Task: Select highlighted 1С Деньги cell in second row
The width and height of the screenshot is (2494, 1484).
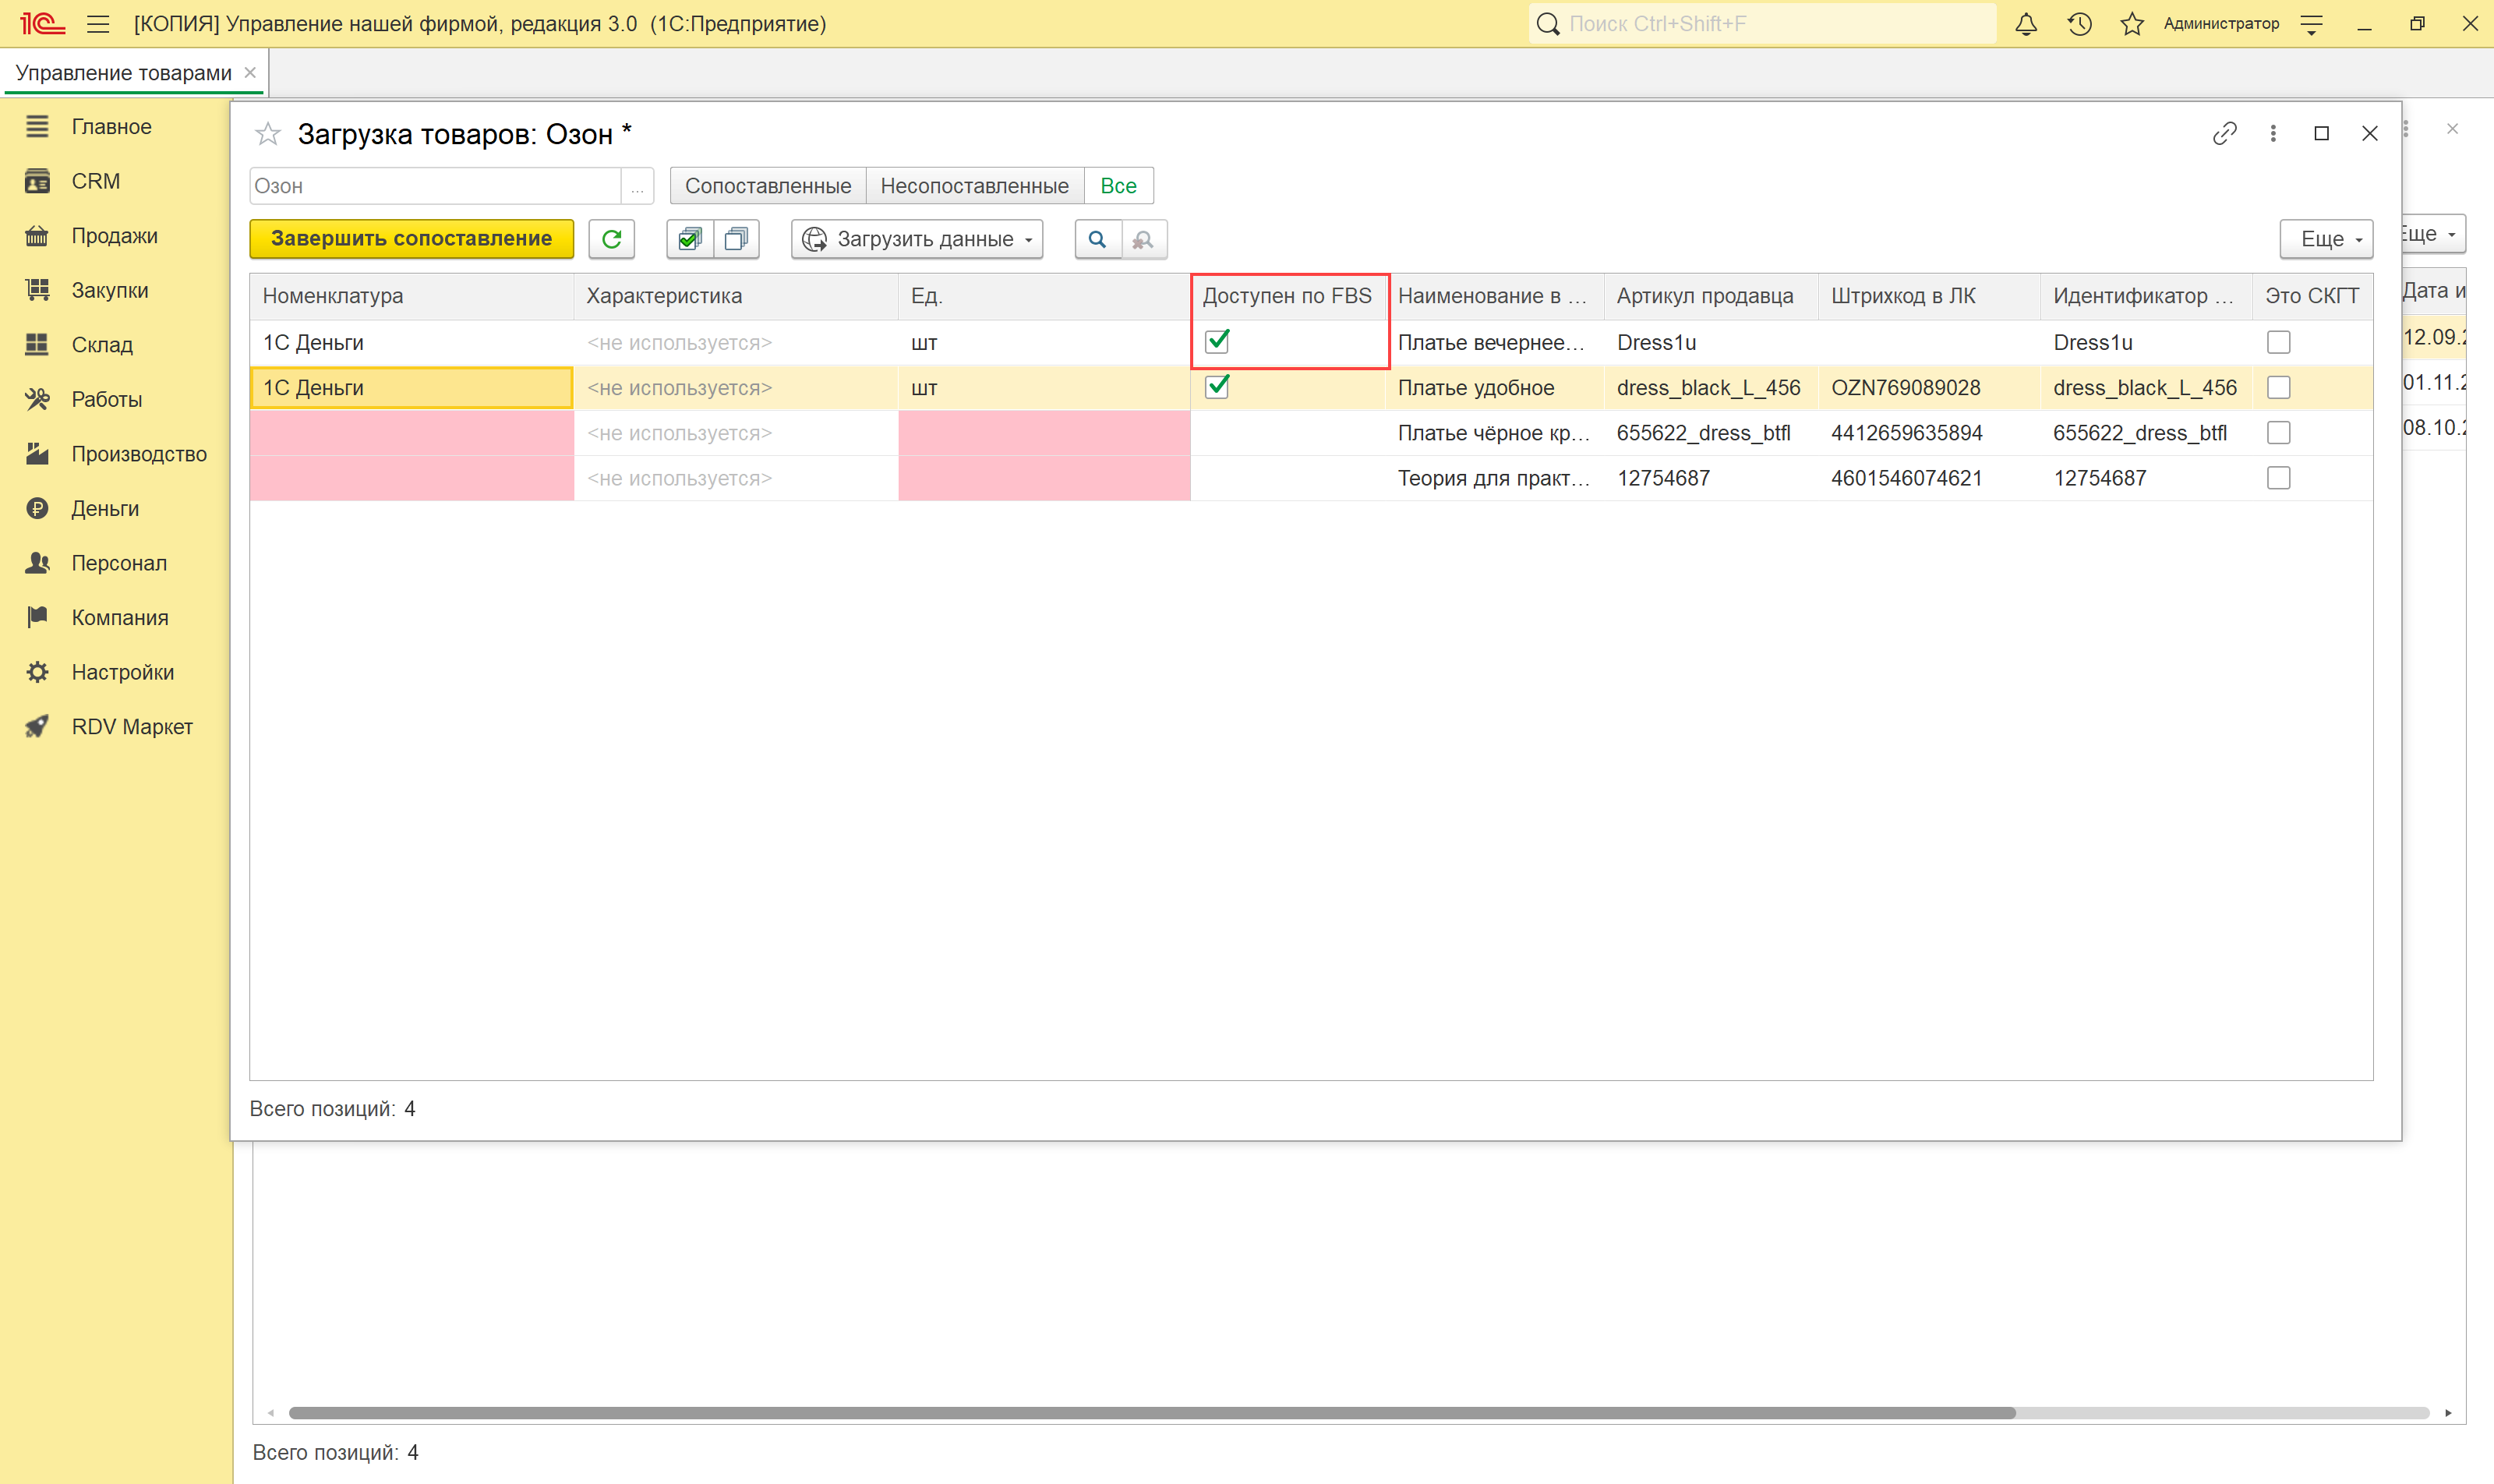Action: pyautogui.click(x=411, y=388)
